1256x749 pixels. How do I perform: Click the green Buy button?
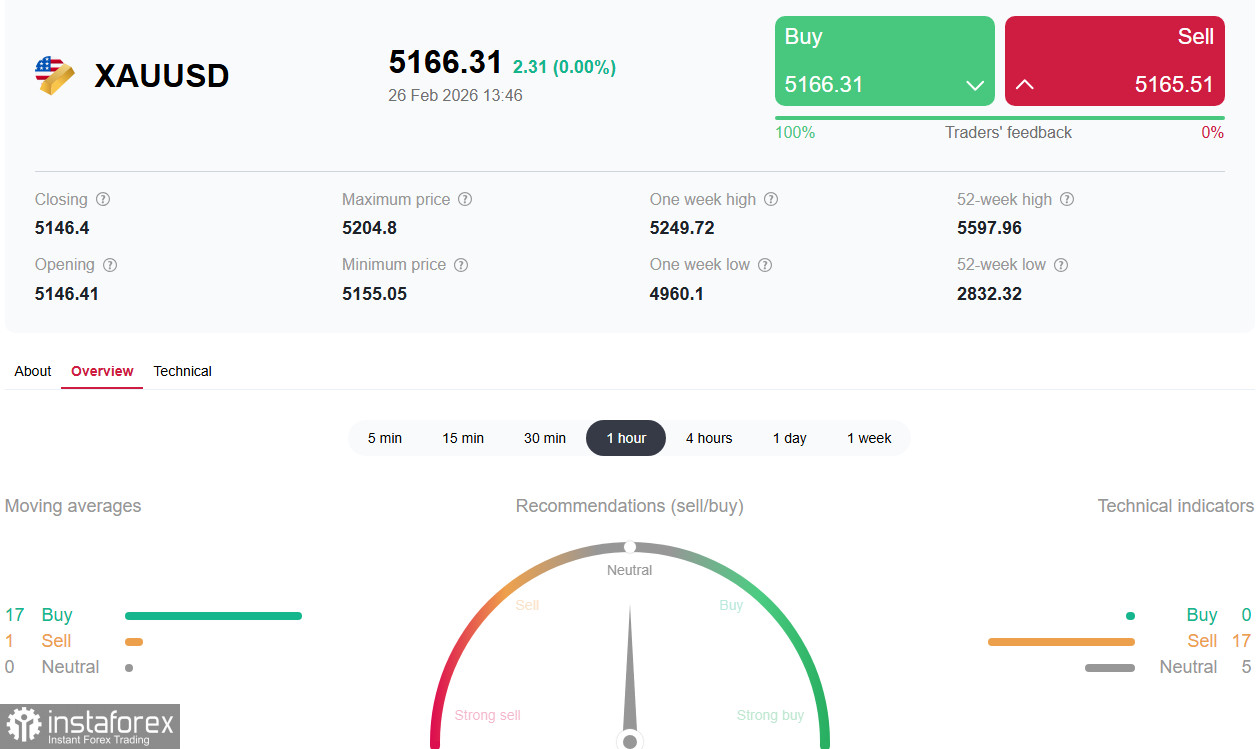[x=885, y=61]
